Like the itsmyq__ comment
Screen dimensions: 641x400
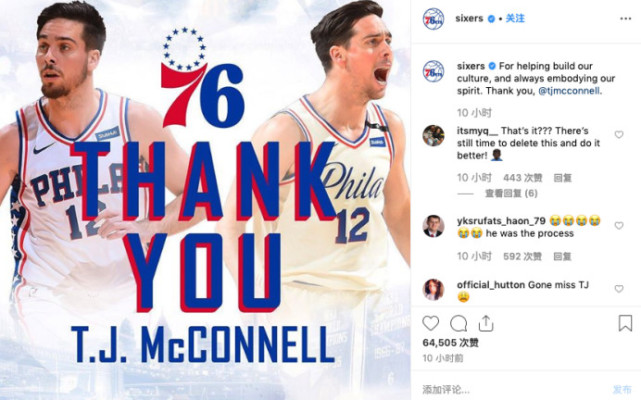point(619,135)
